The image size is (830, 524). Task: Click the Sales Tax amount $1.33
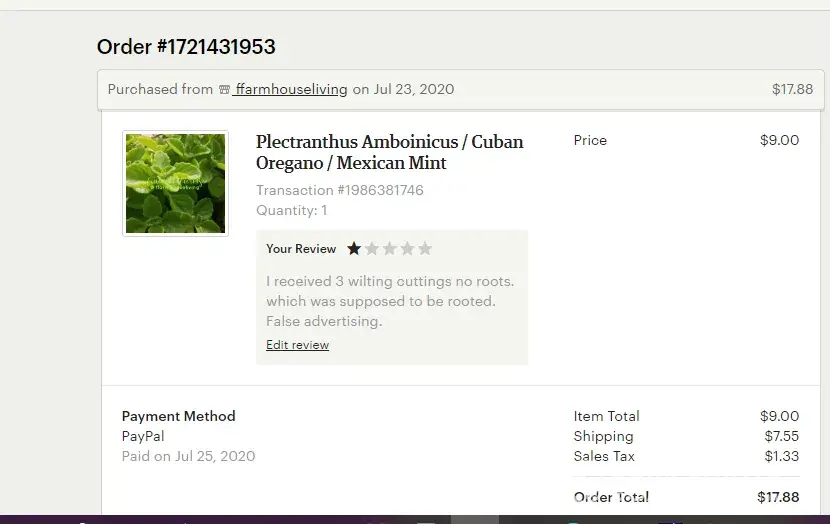coord(781,456)
